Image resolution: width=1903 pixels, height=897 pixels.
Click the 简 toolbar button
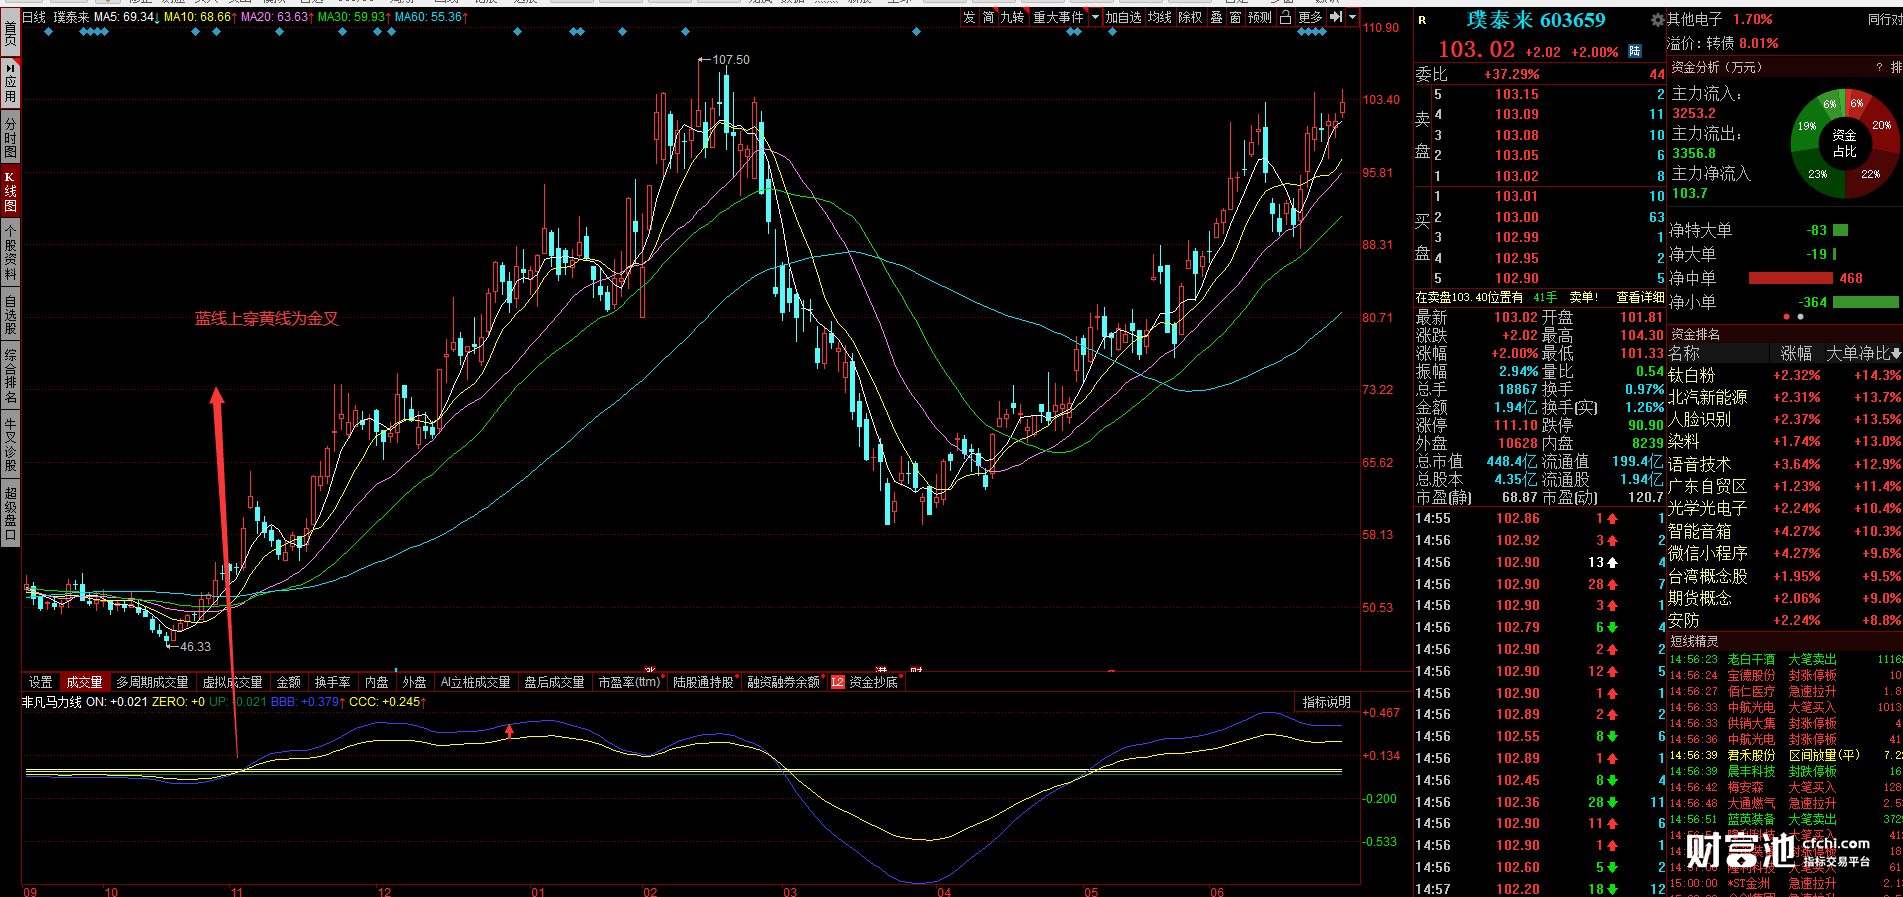[x=988, y=17]
